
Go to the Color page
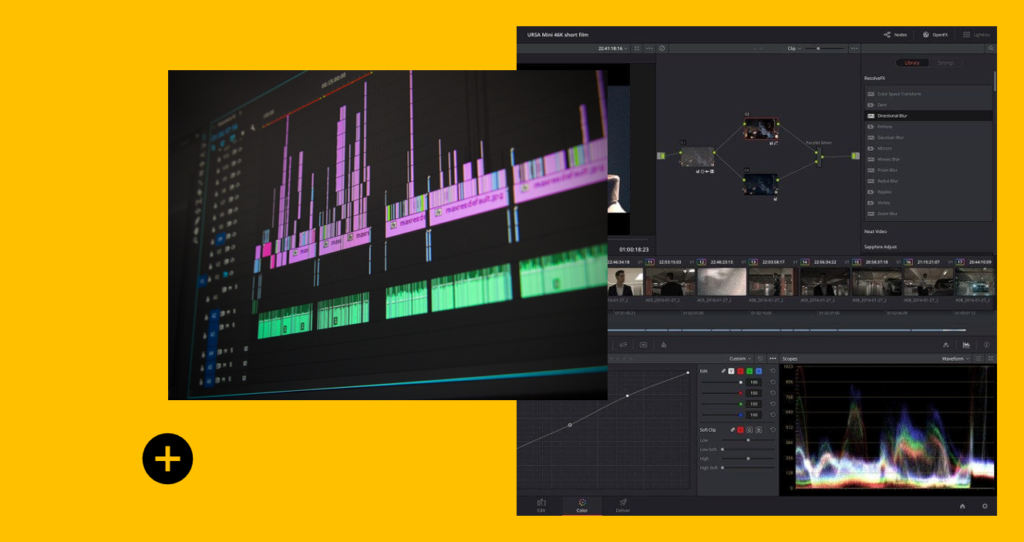pos(582,505)
